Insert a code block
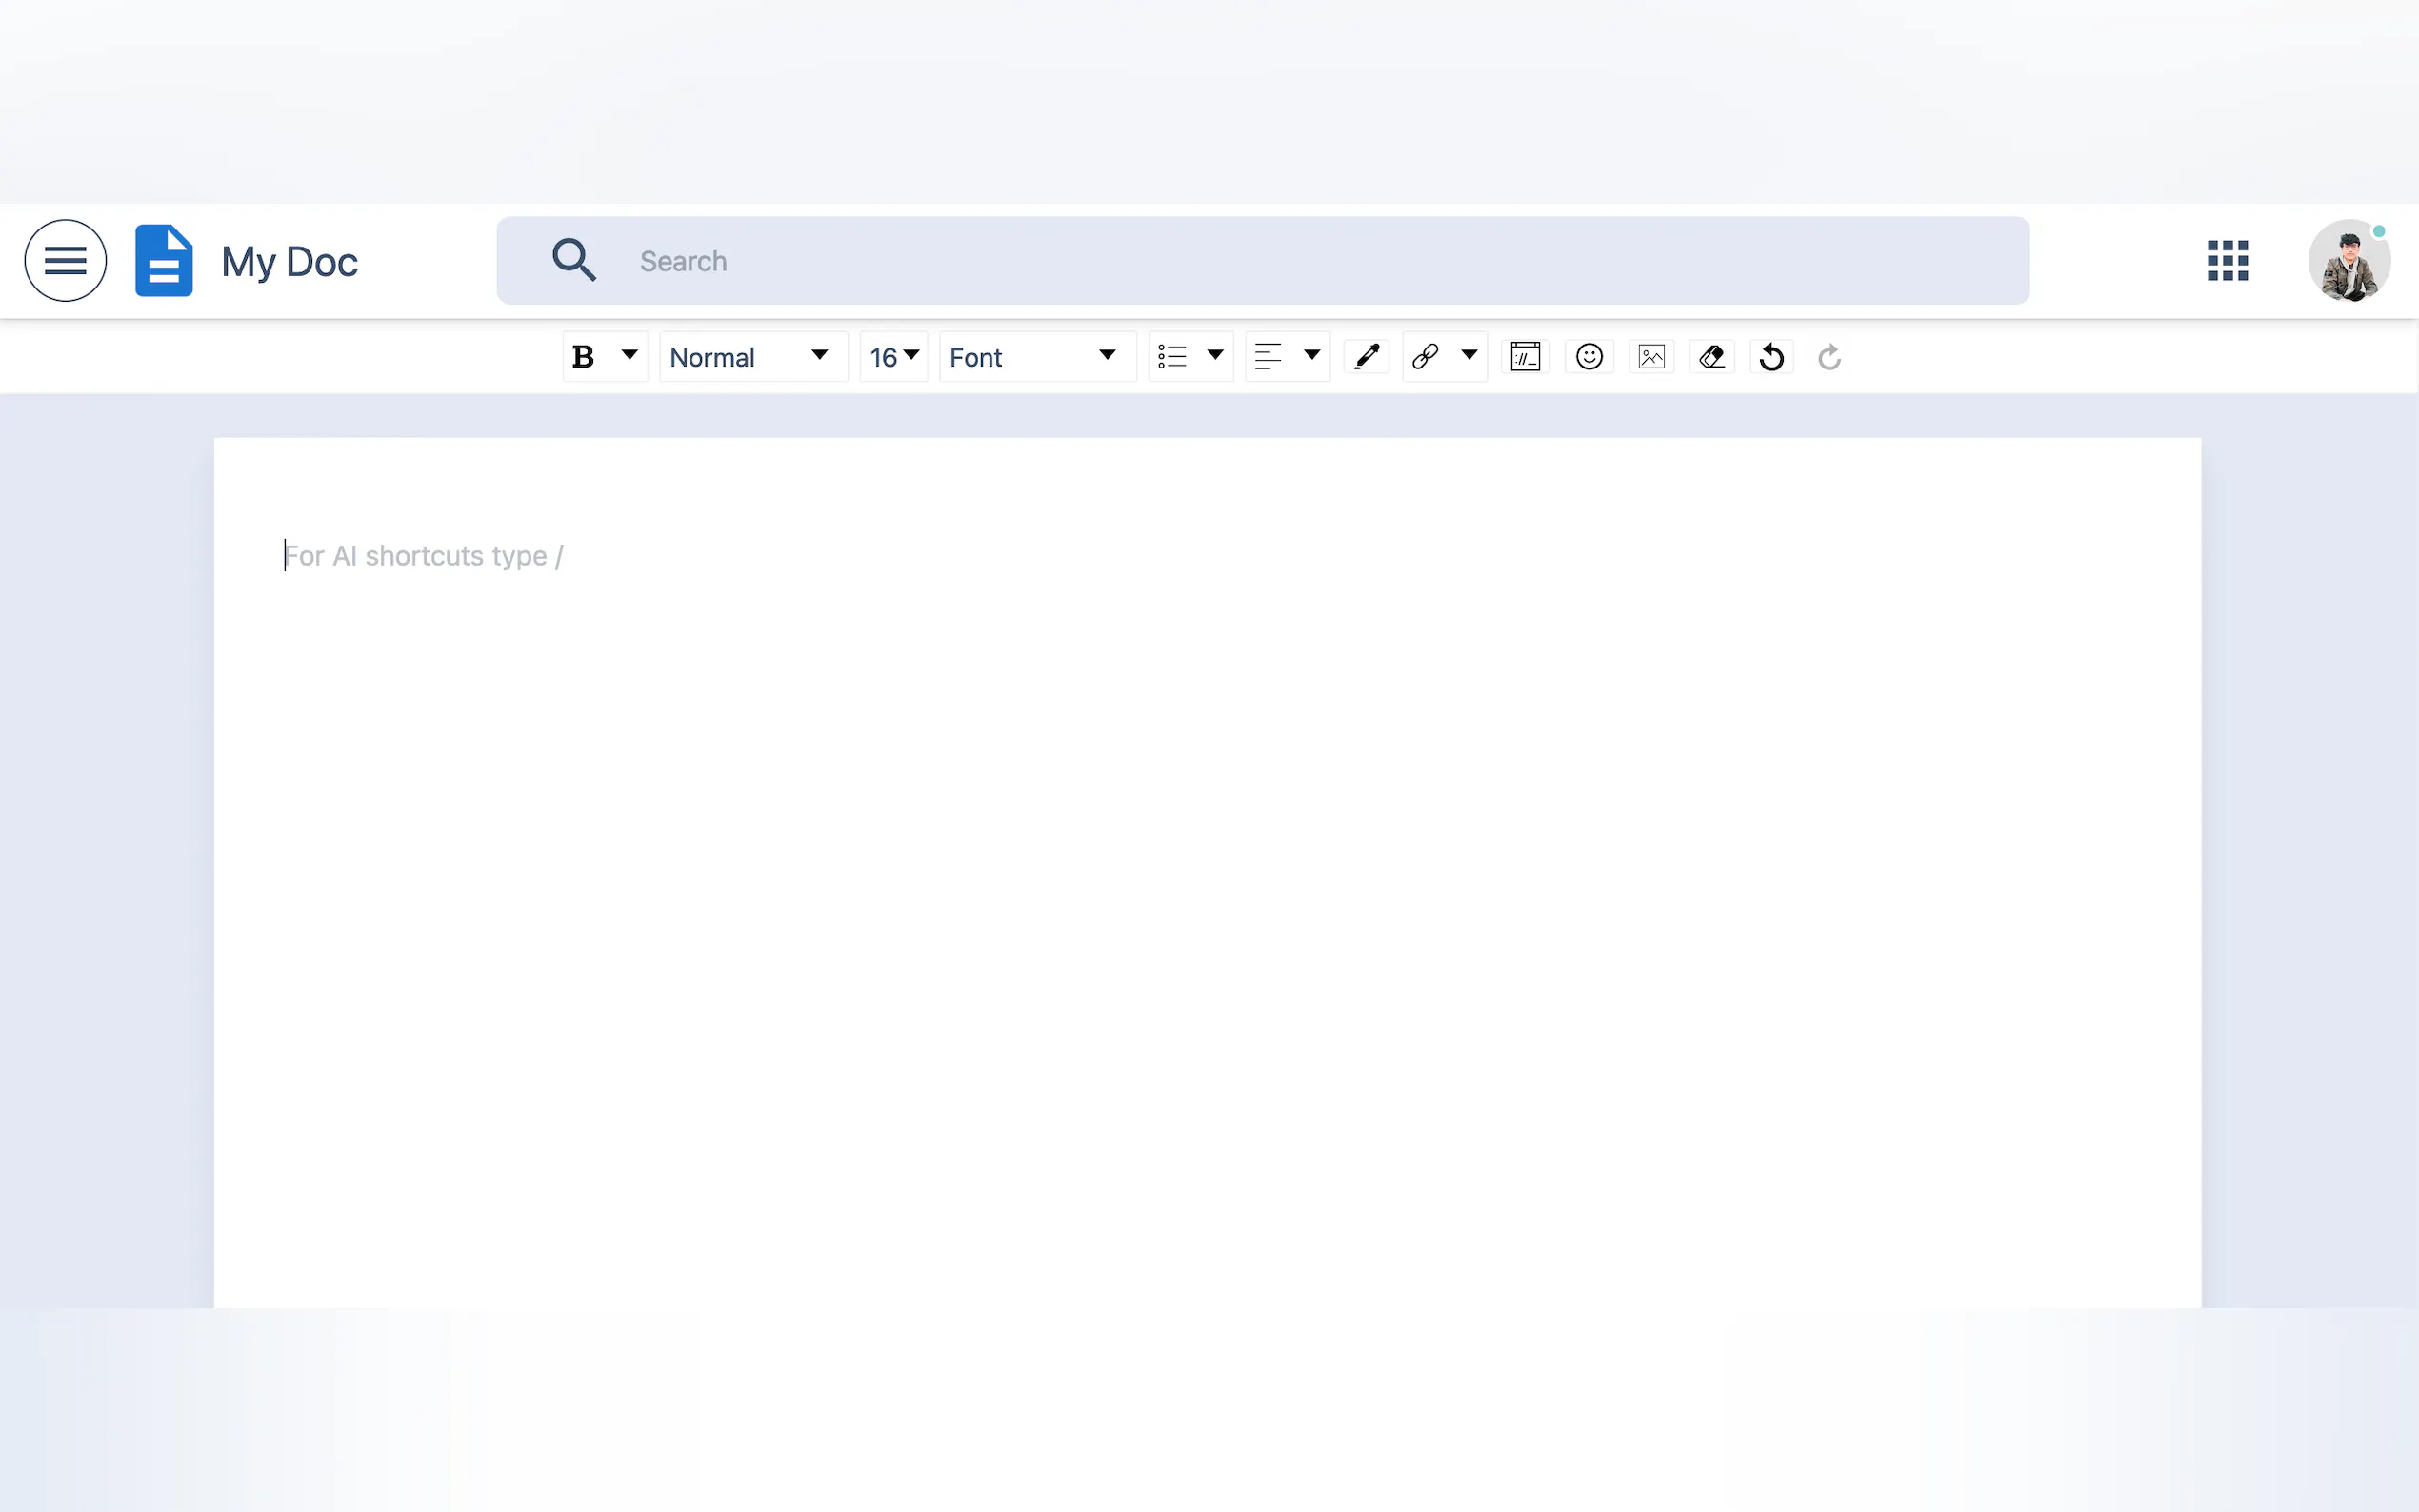 (1525, 357)
